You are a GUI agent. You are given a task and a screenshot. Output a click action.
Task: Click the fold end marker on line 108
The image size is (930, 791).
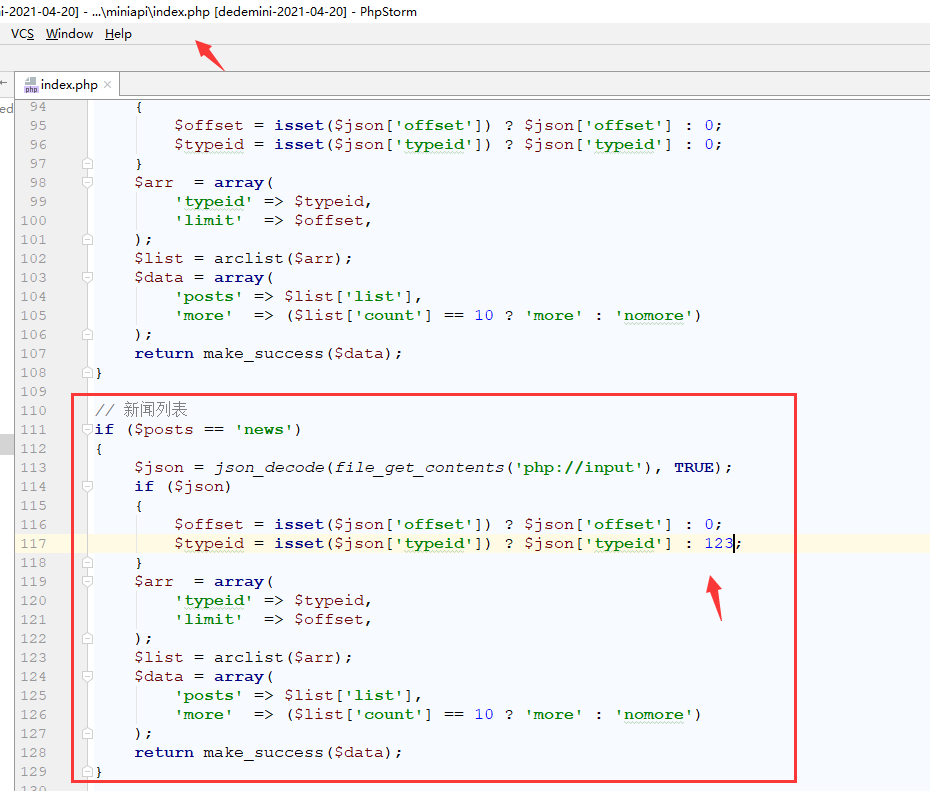pyautogui.click(x=87, y=372)
